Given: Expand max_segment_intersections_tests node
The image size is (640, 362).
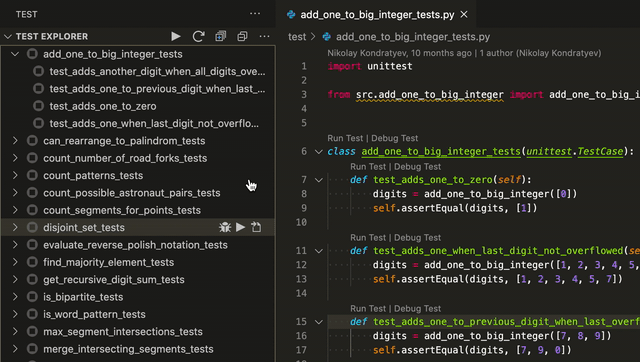Looking at the screenshot, I should 15,331.
